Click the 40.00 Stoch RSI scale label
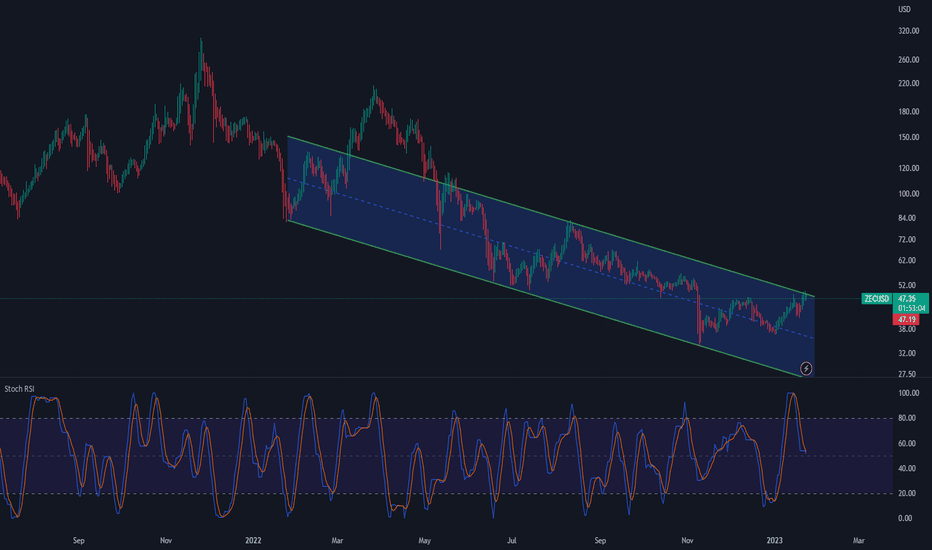The width and height of the screenshot is (932, 550). pyautogui.click(x=906, y=469)
